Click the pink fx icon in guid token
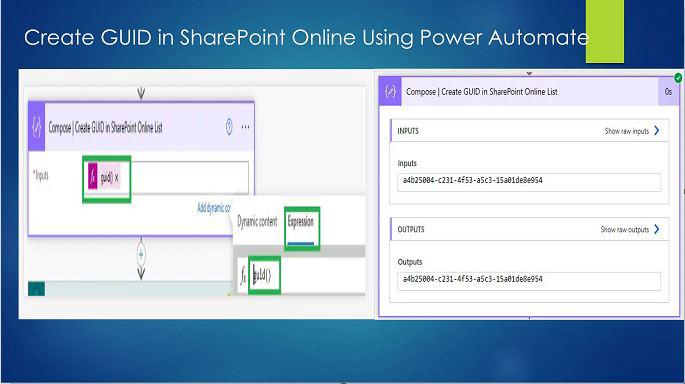The height and width of the screenshot is (384, 685). (x=93, y=177)
